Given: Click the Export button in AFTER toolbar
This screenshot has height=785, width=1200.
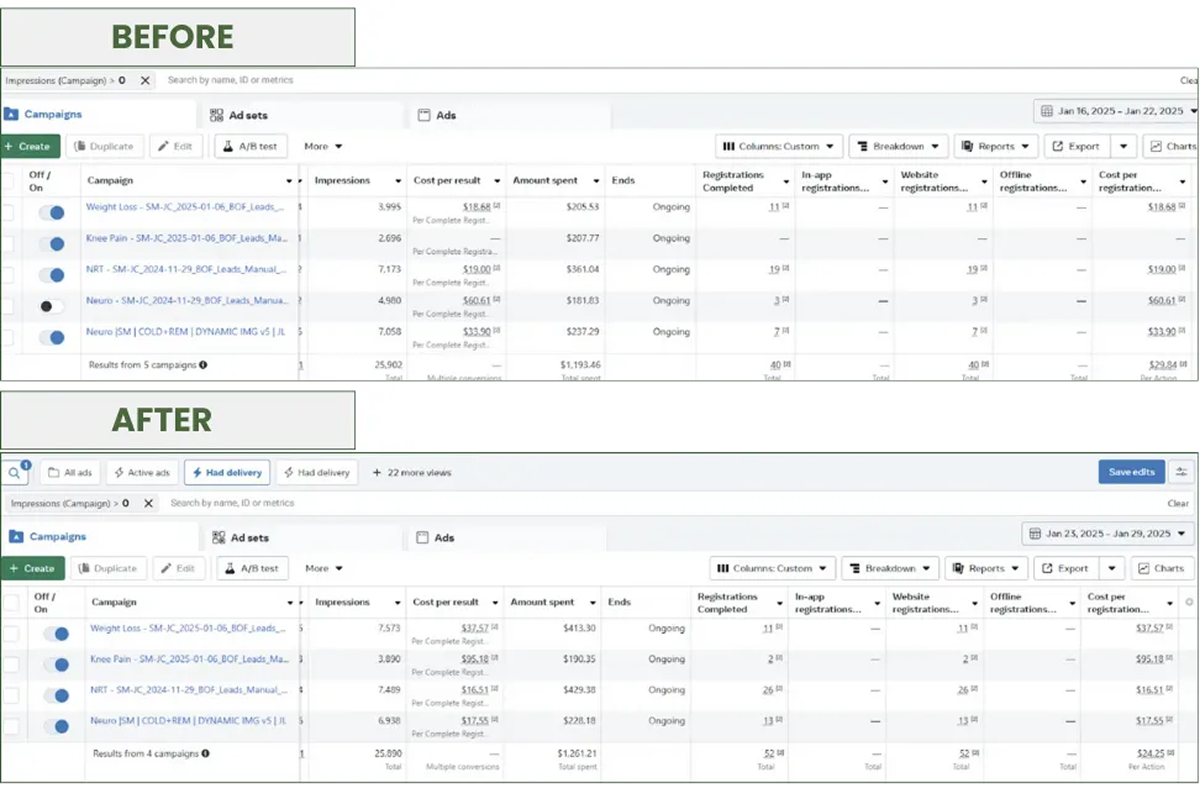Looking at the screenshot, I should coord(1066,568).
